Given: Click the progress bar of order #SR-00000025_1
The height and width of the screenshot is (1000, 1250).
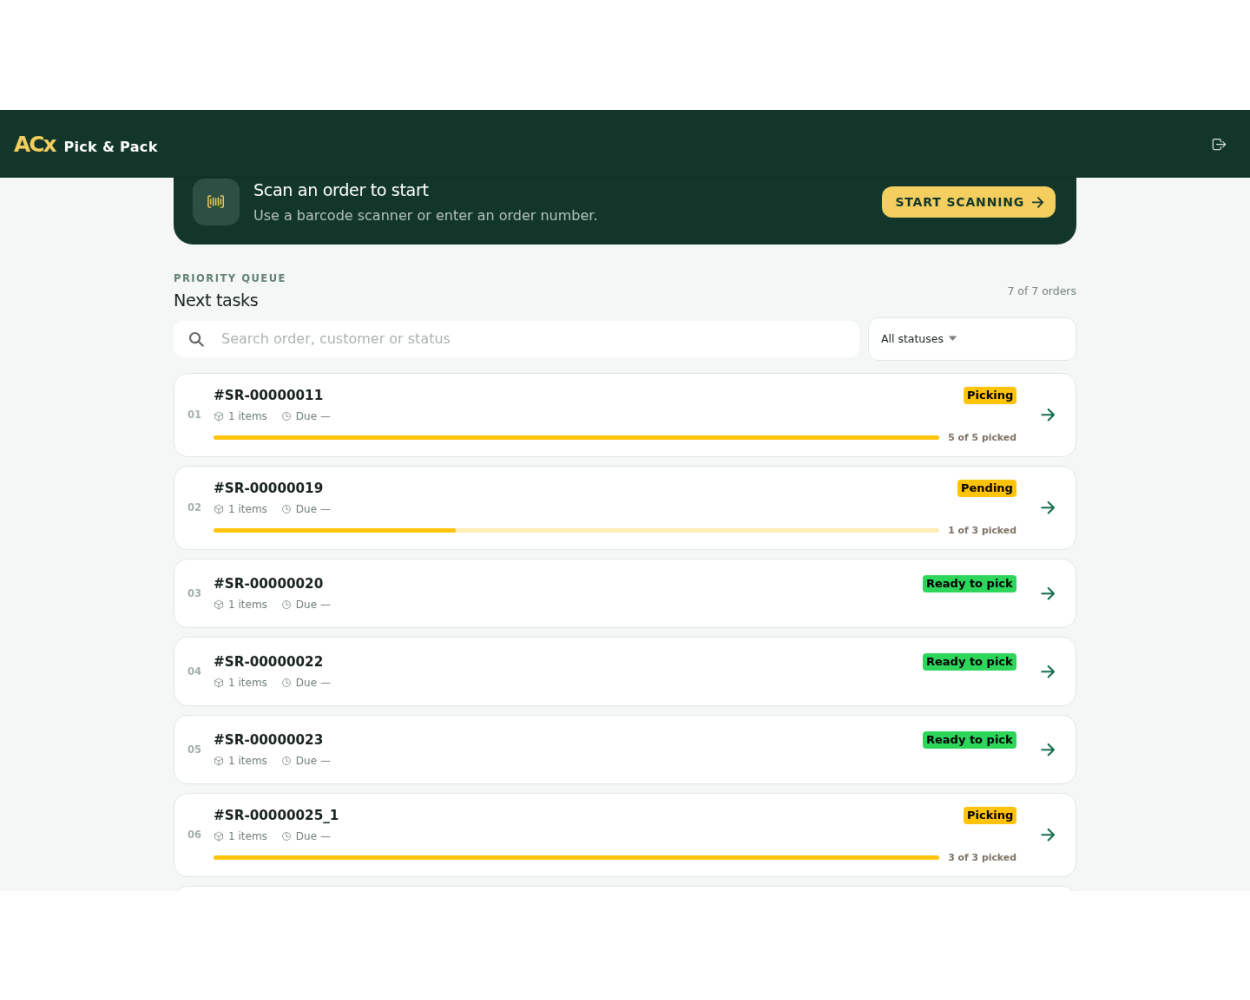Looking at the screenshot, I should point(576,858).
